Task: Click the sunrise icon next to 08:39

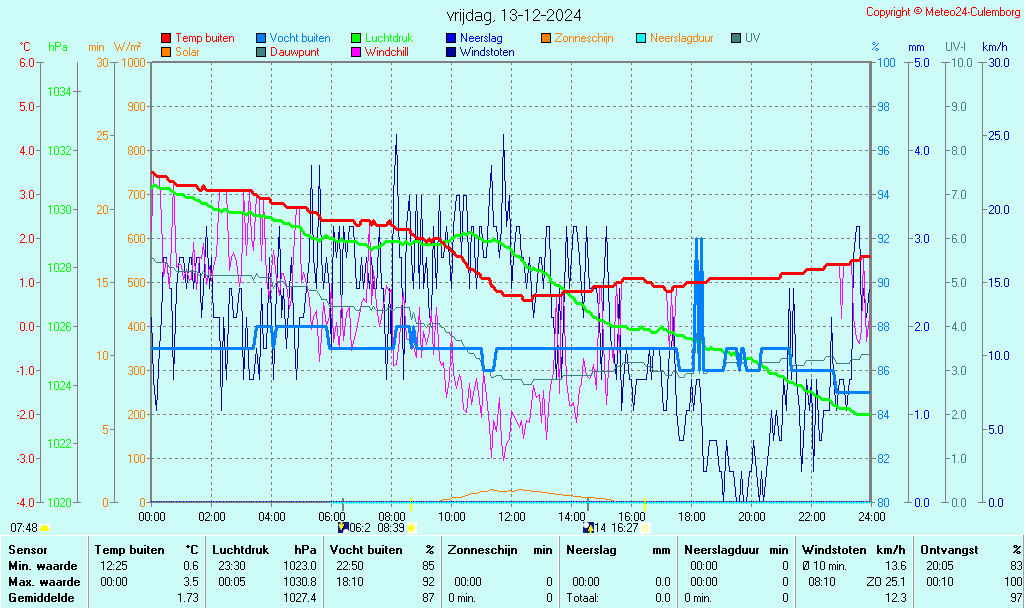Action: click(412, 528)
